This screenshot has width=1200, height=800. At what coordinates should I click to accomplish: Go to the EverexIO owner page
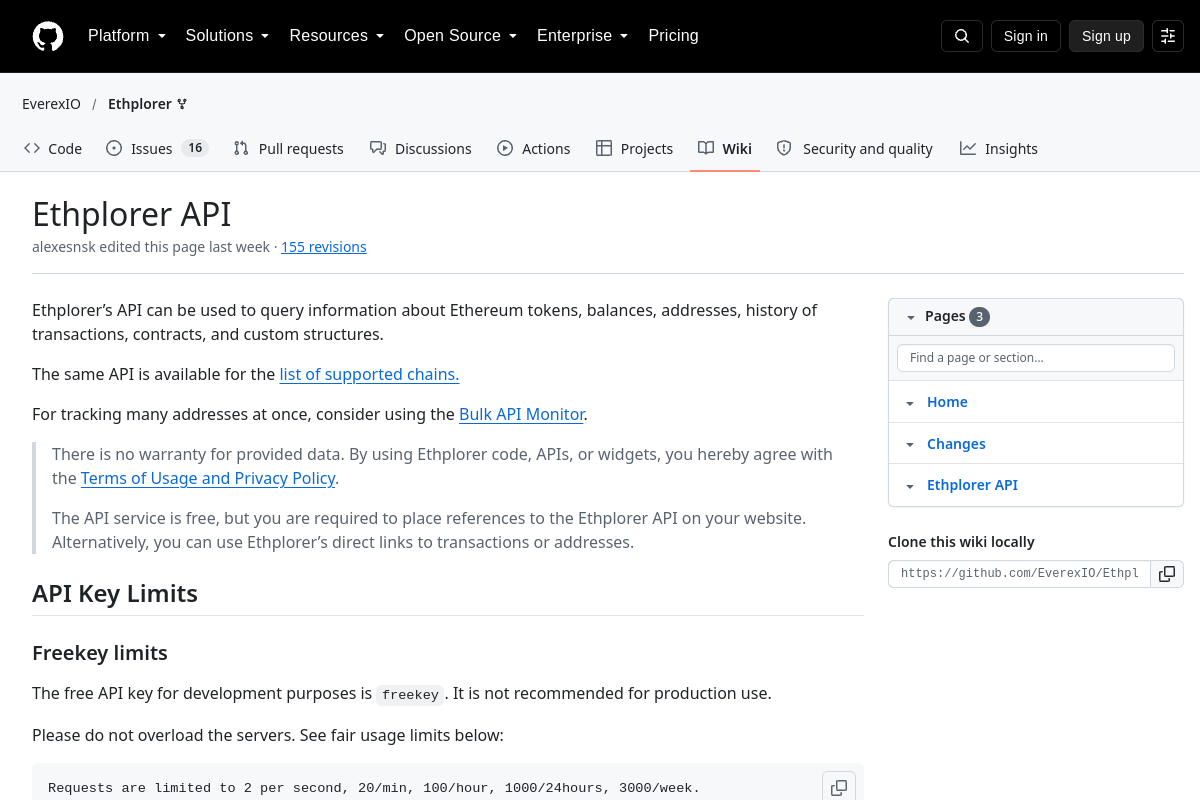point(52,104)
